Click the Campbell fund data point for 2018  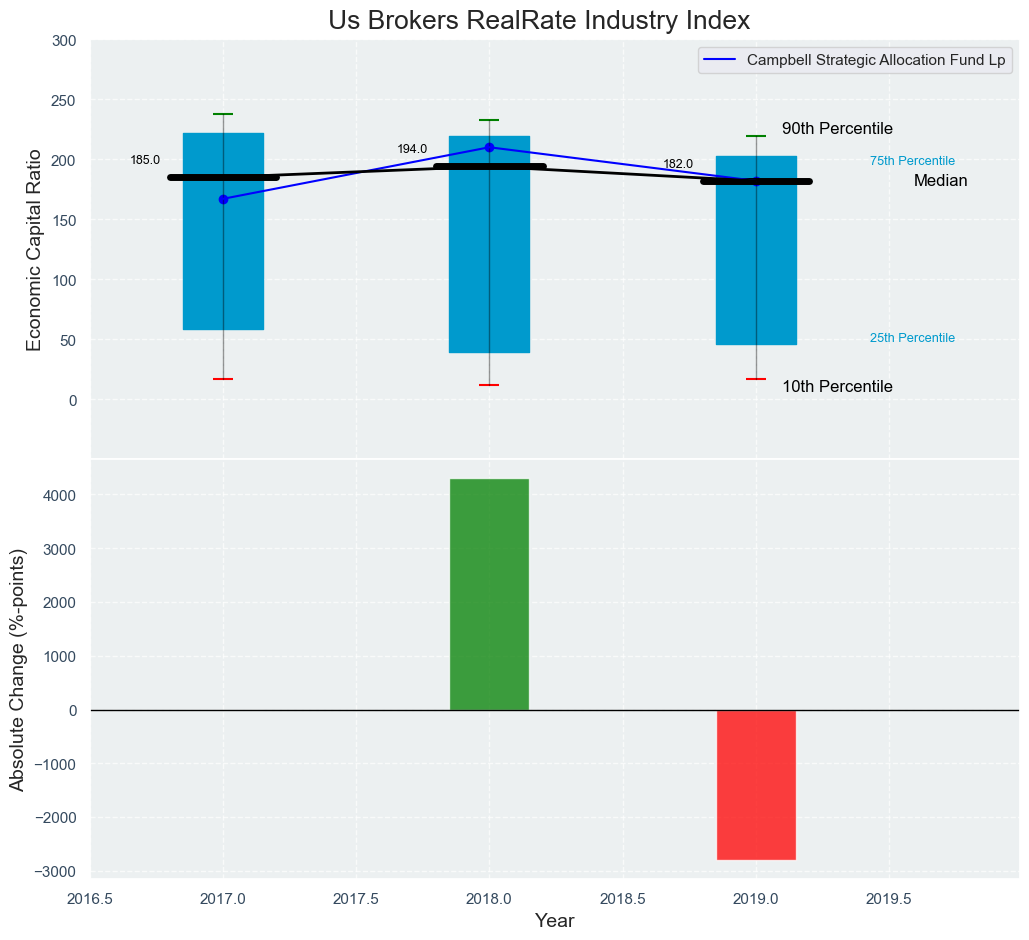pyautogui.click(x=489, y=147)
